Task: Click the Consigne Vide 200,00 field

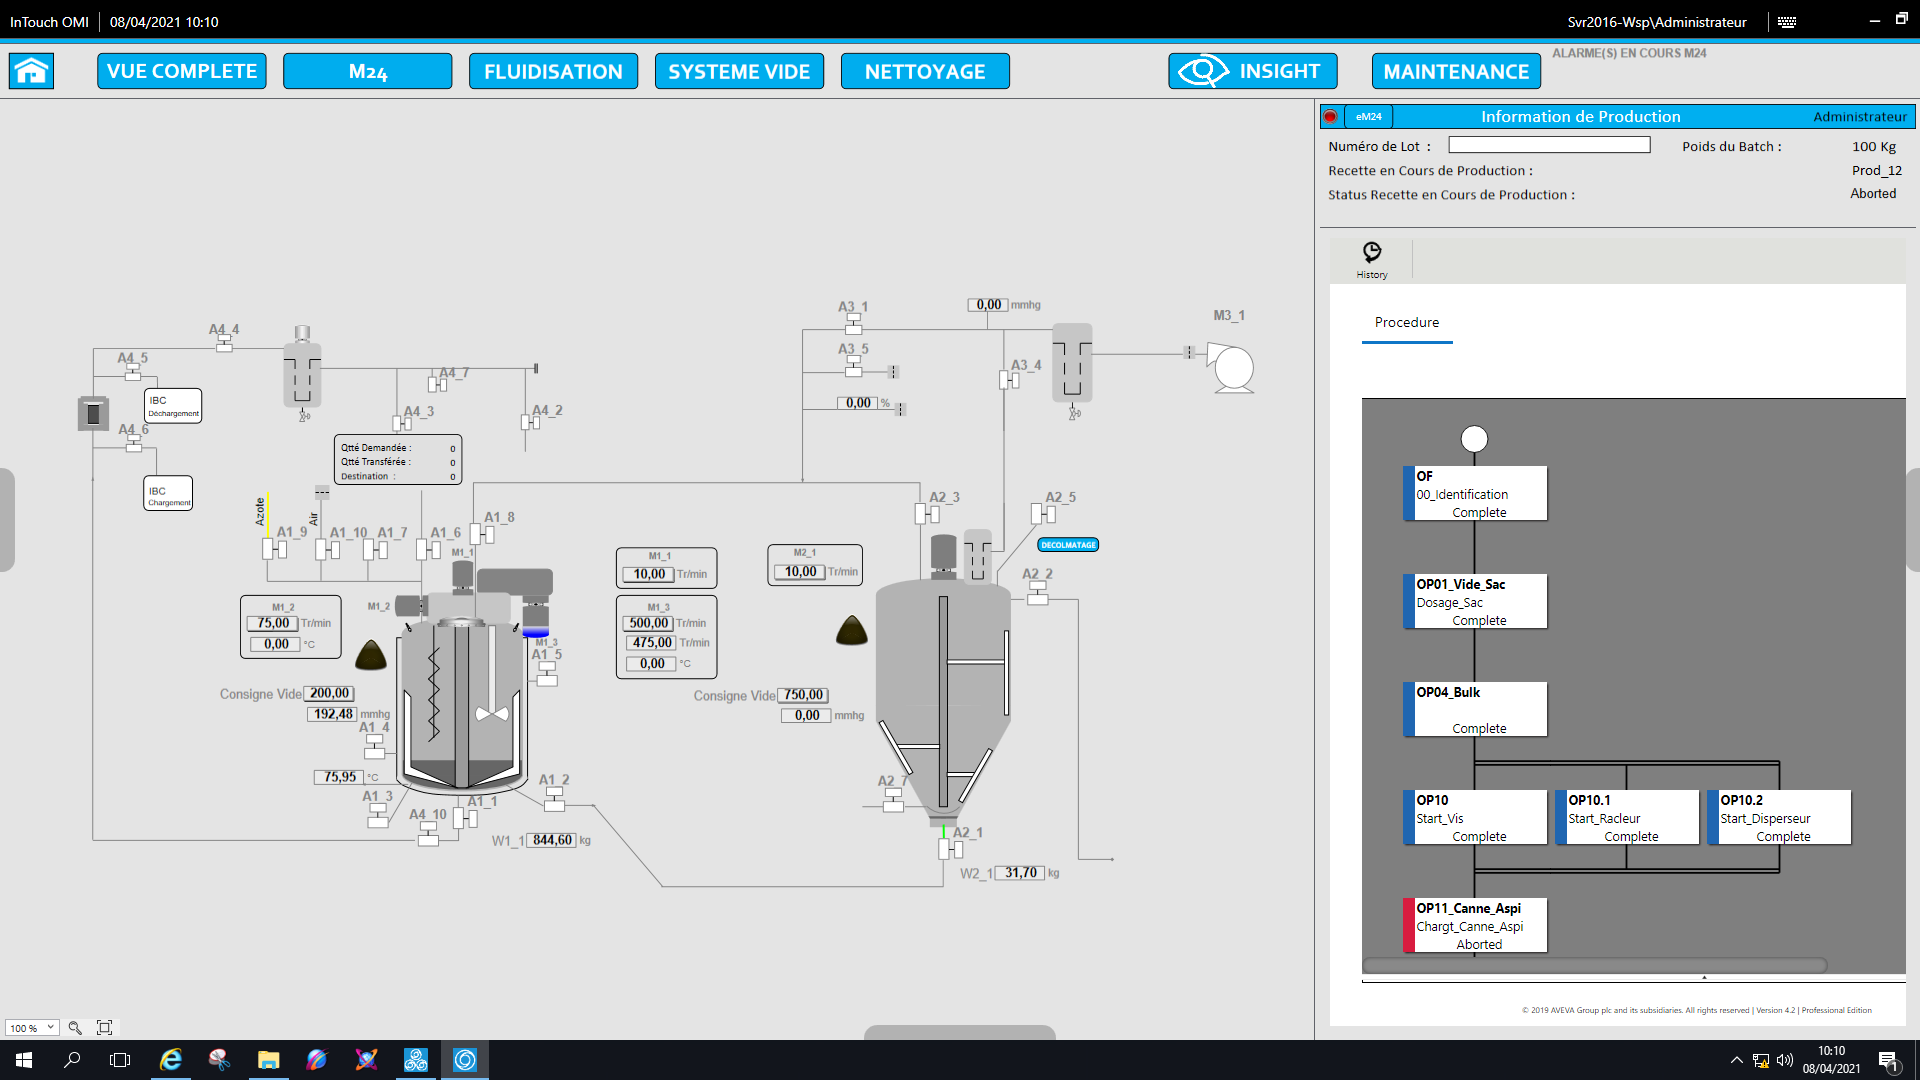Action: click(x=329, y=693)
